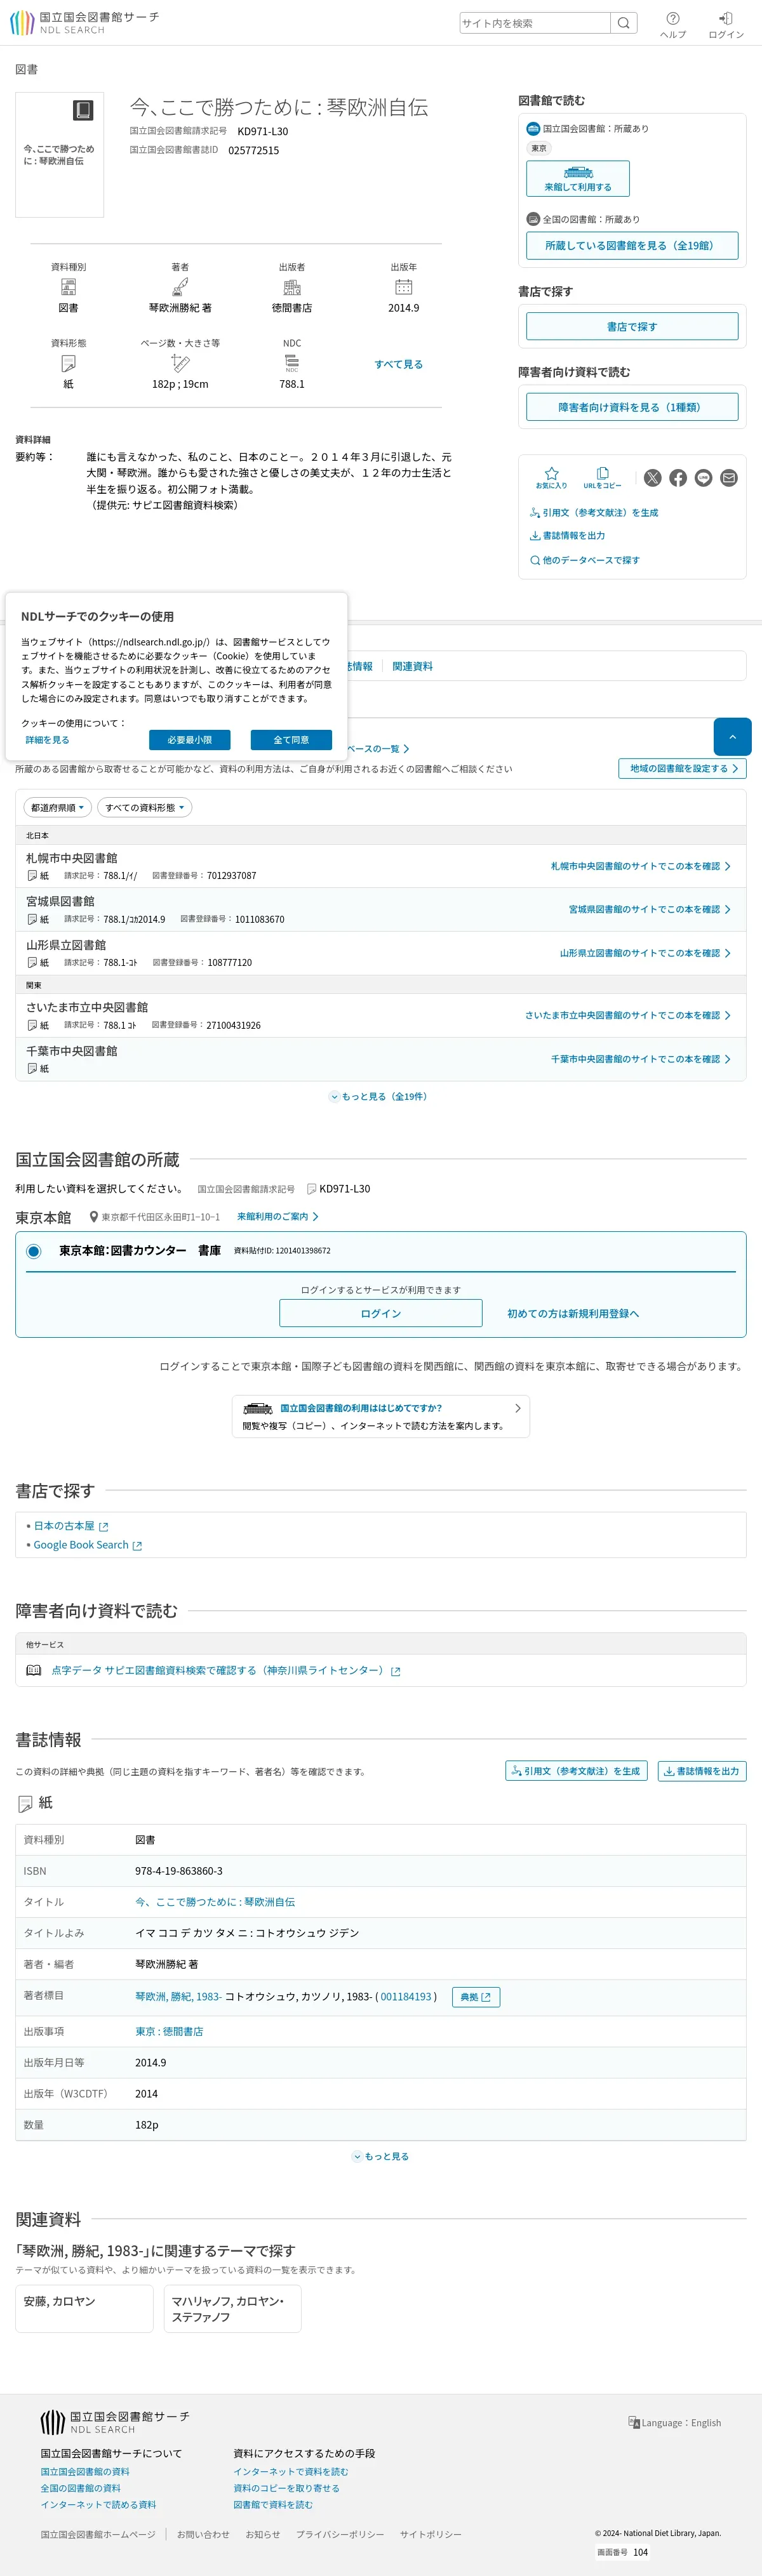Viewport: 762px width, 2576px height.
Task: Open 障害者向け資料を見る（1種類）
Action: click(632, 407)
